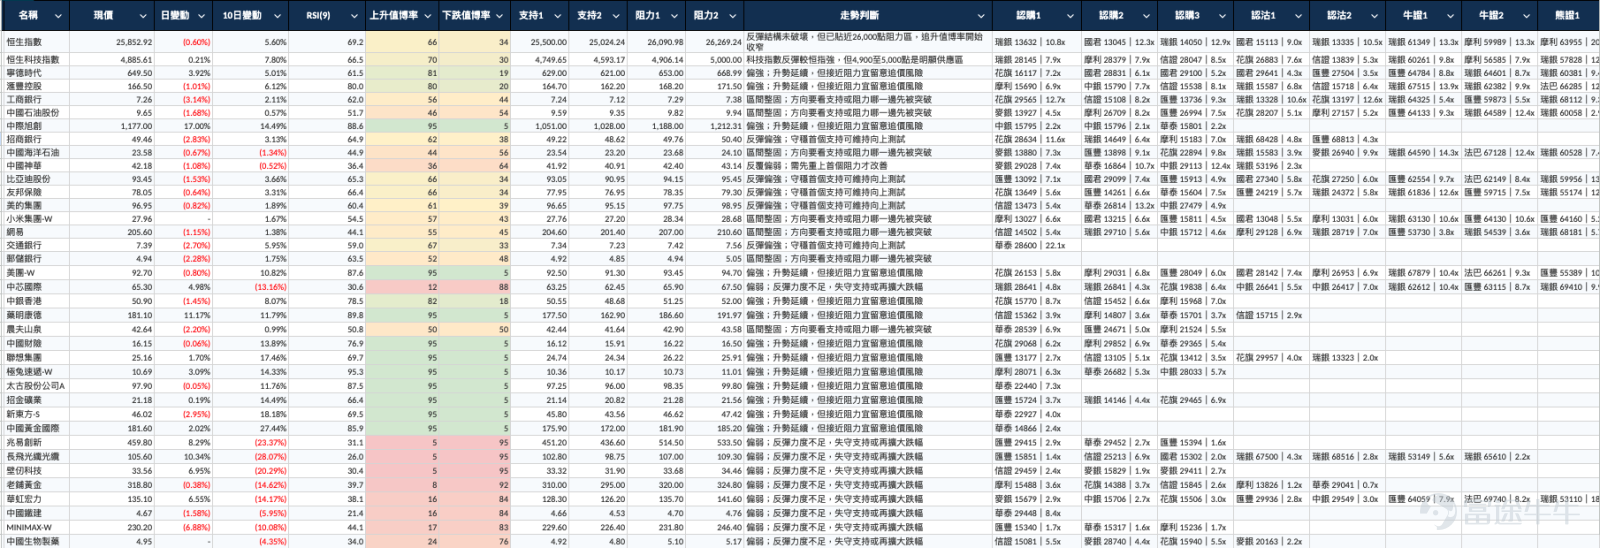Image resolution: width=1600 pixels, height=548 pixels.
Task: Click the 25,500.00 support cell
Action: pyautogui.click(x=541, y=43)
